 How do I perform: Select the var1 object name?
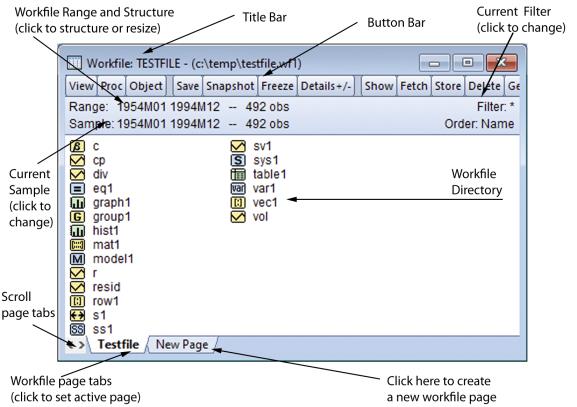(264, 189)
